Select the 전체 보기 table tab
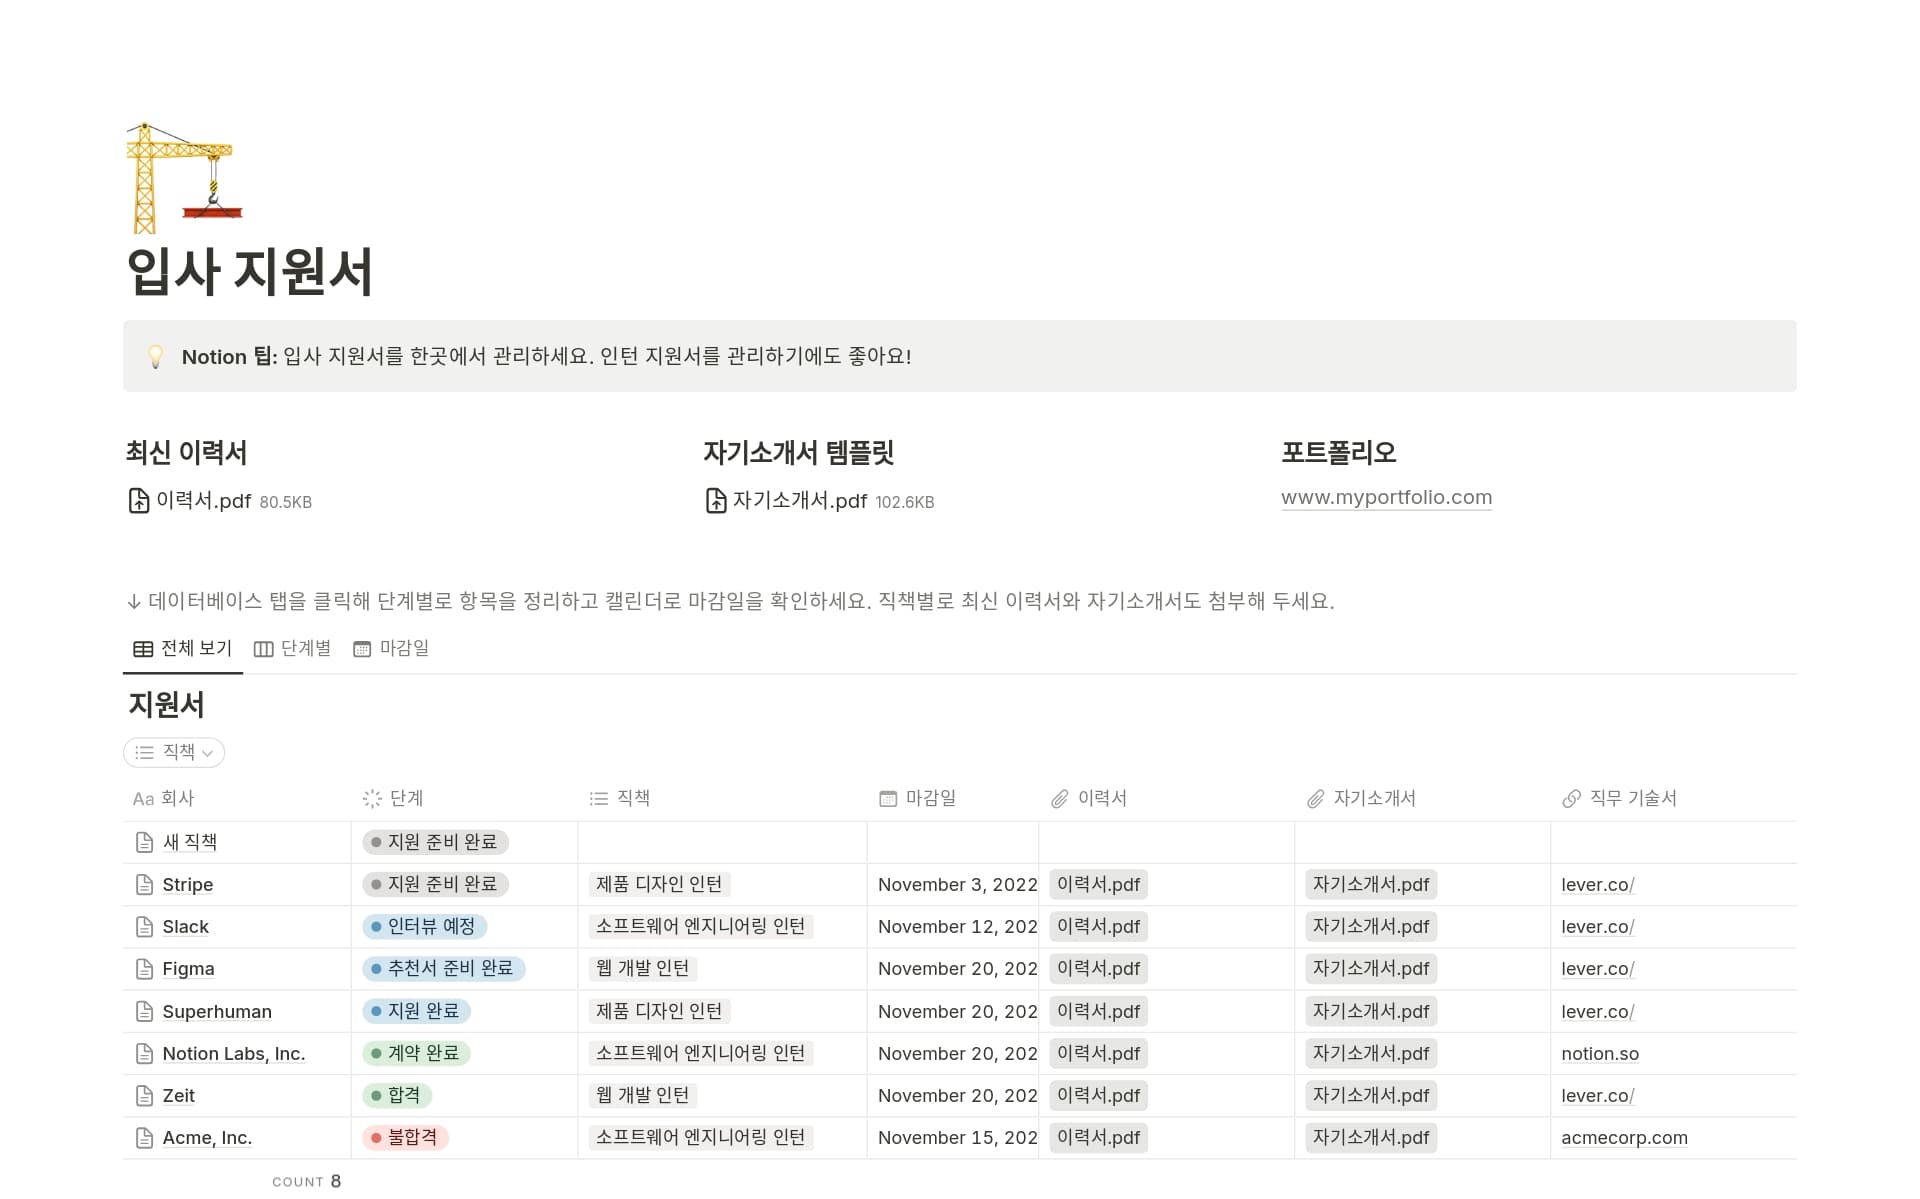 click(183, 649)
